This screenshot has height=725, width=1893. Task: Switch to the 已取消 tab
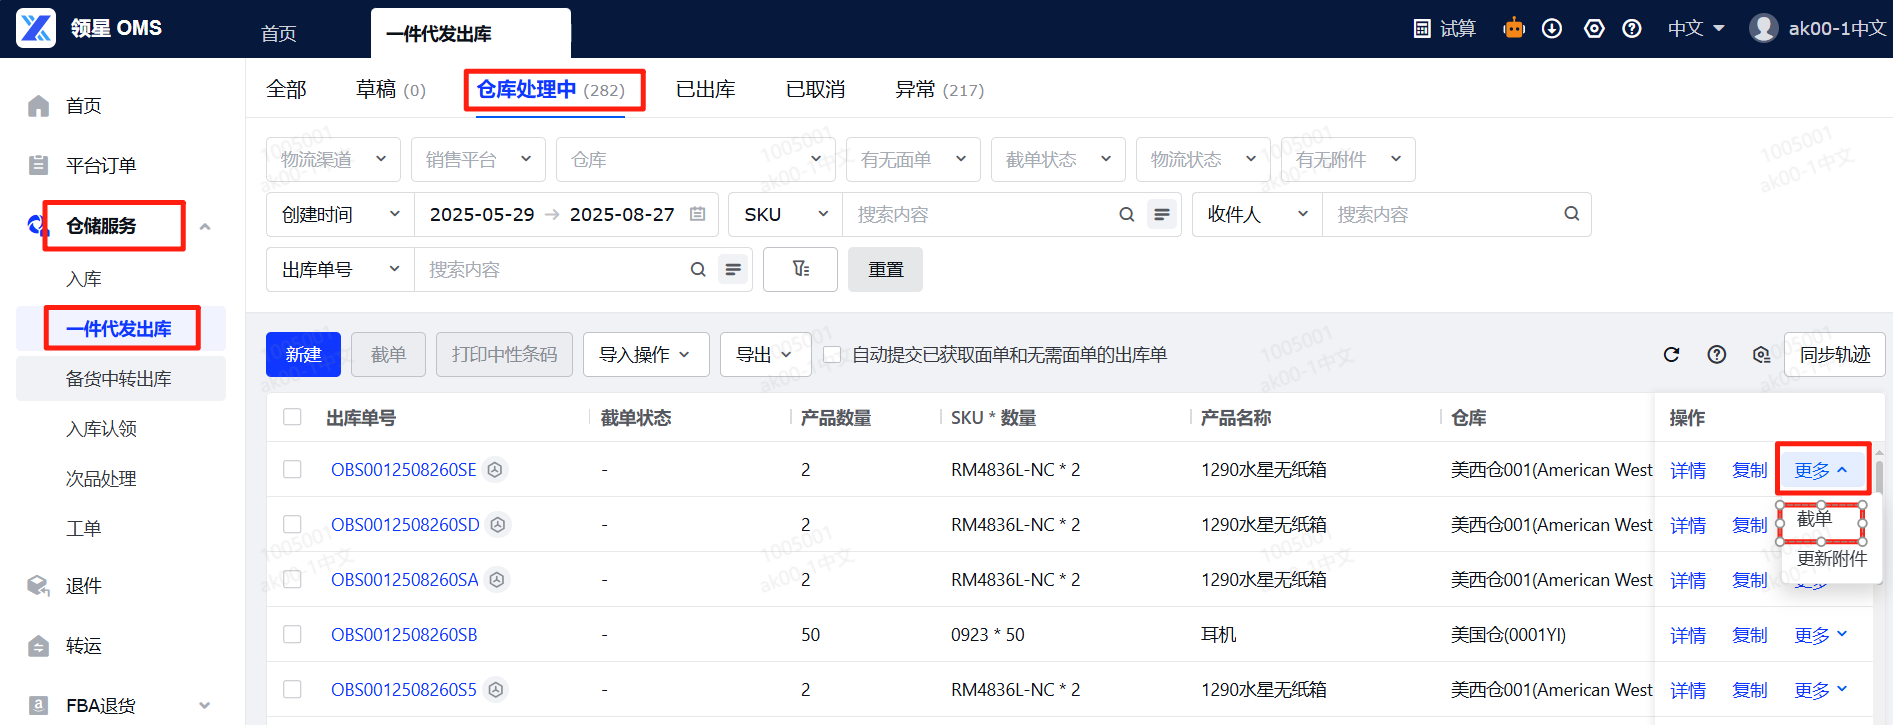click(x=815, y=89)
